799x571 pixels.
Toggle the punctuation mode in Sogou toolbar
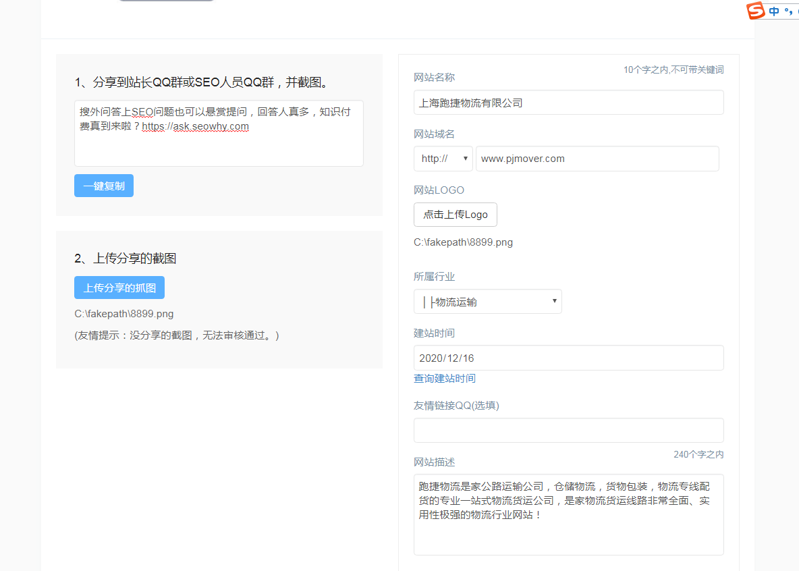788,12
